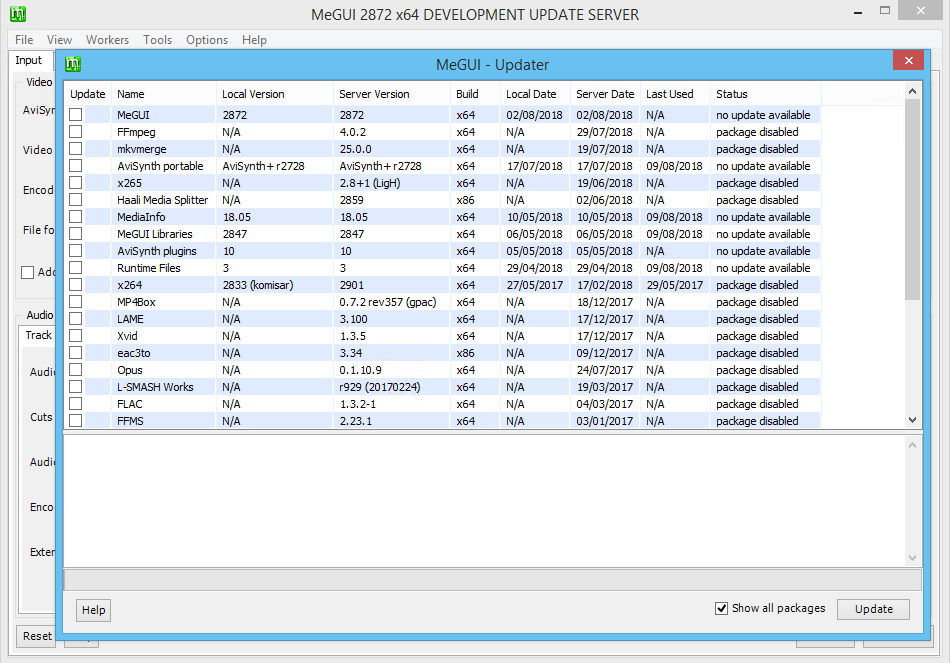Screen dimensions: 950x663
Task: Click the '0.7.2 rev357 (gpac)' server version
Action: [388, 302]
